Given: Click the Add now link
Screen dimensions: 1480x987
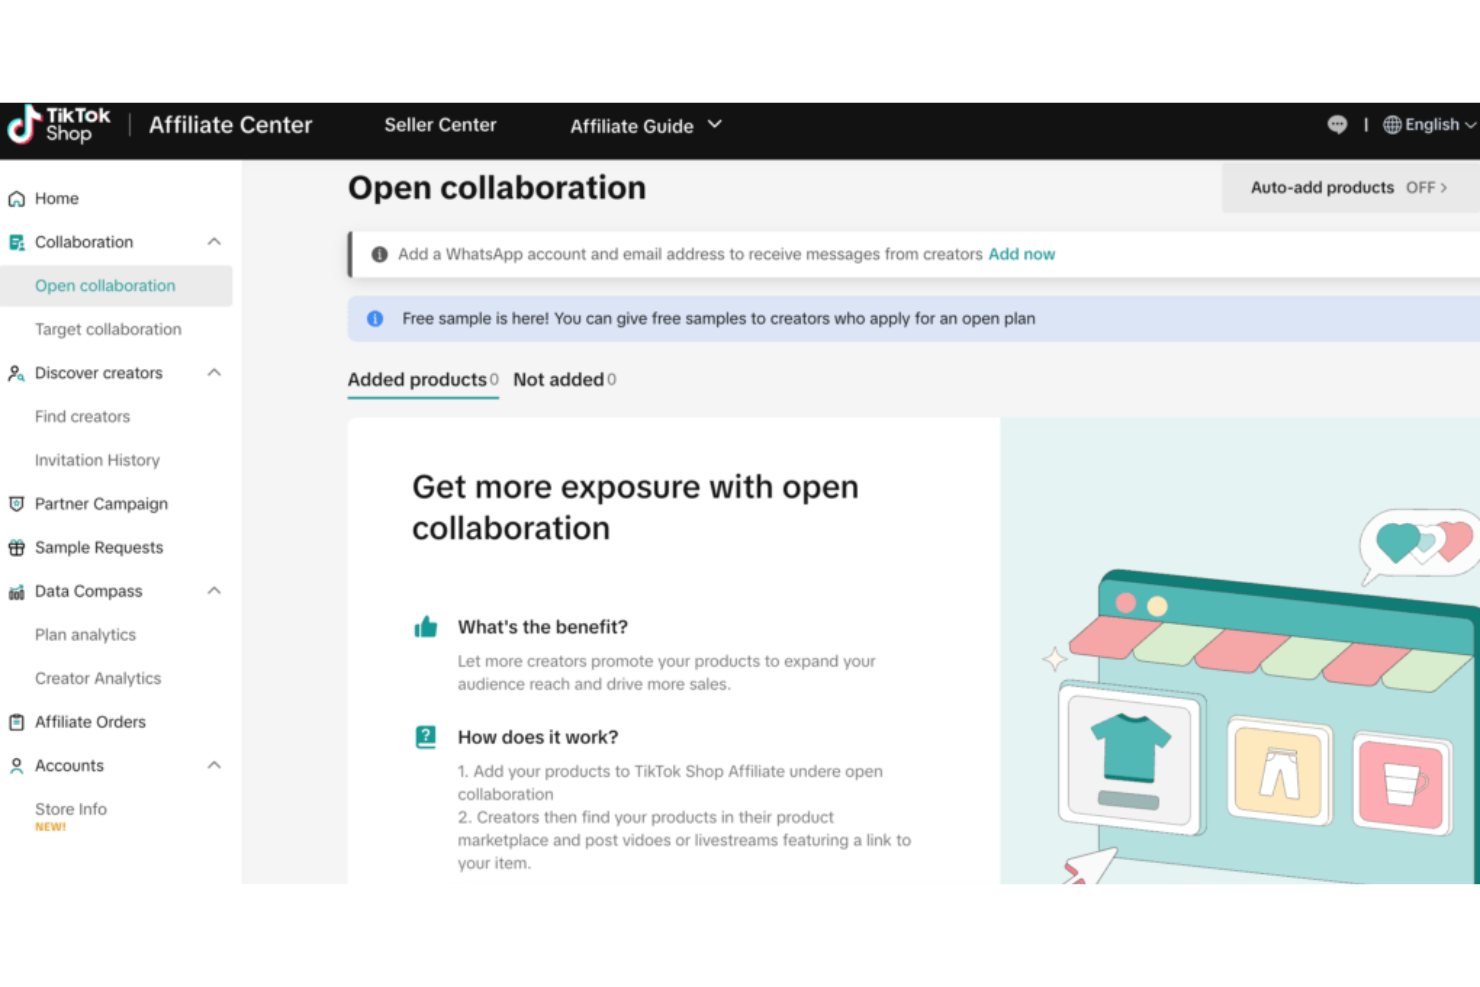Looking at the screenshot, I should [x=1021, y=254].
